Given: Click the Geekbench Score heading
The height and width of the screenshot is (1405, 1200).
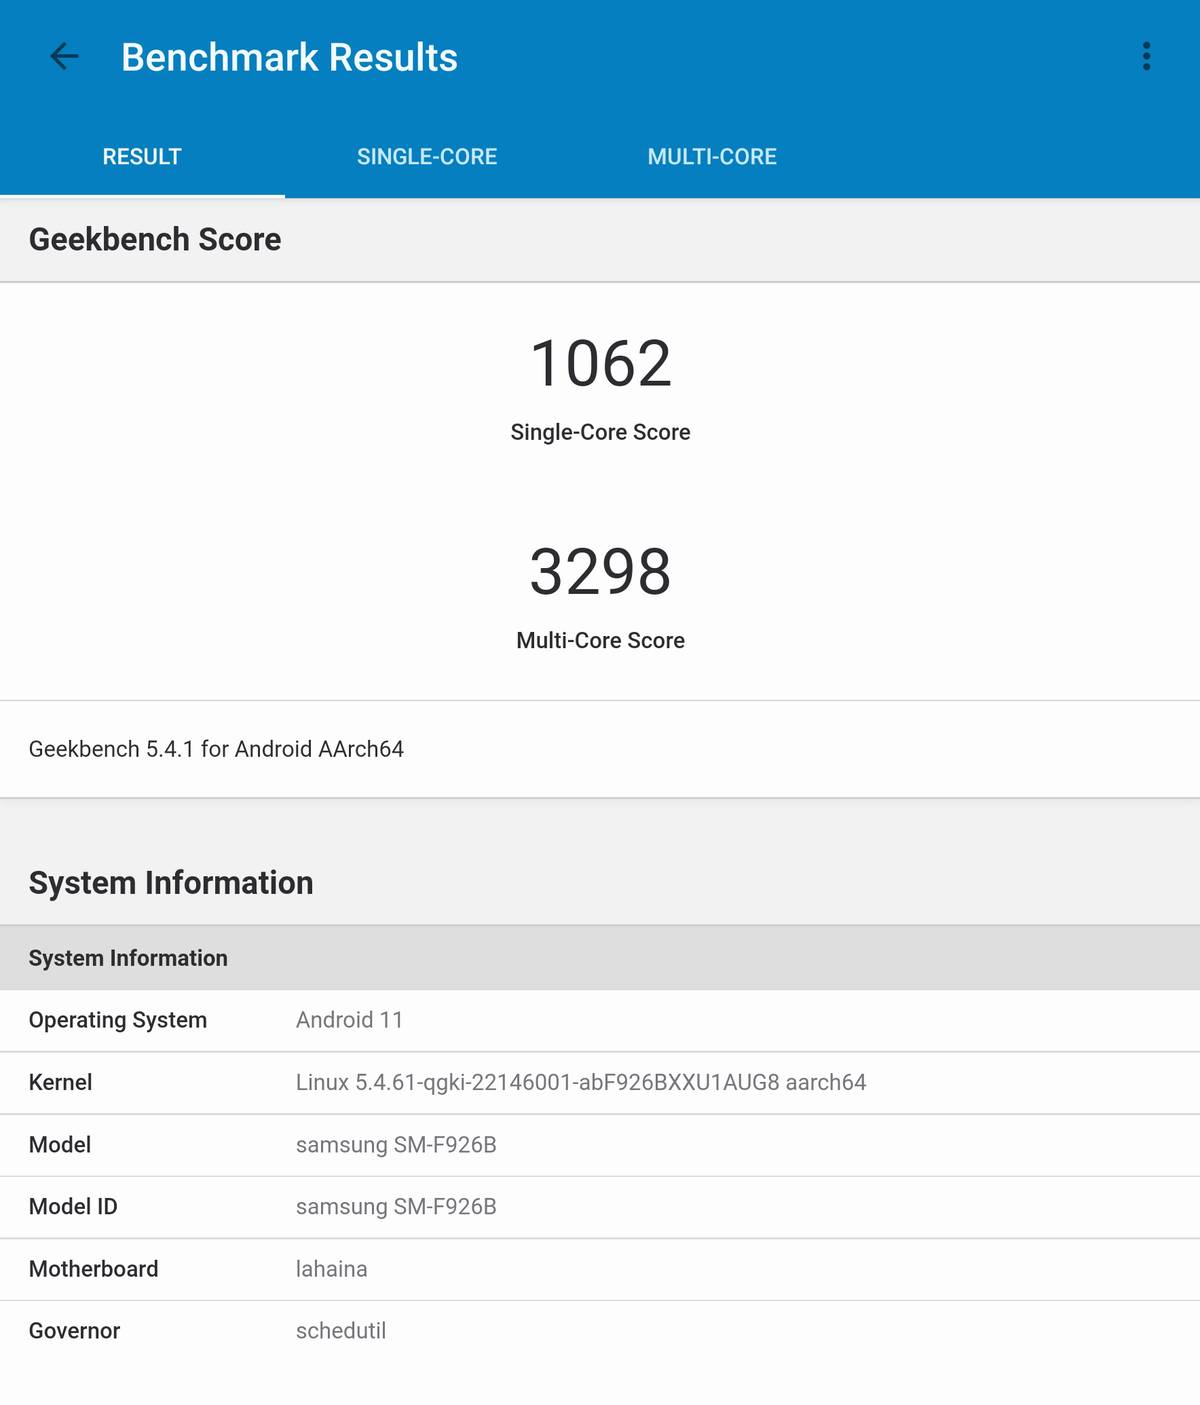Looking at the screenshot, I should [155, 240].
